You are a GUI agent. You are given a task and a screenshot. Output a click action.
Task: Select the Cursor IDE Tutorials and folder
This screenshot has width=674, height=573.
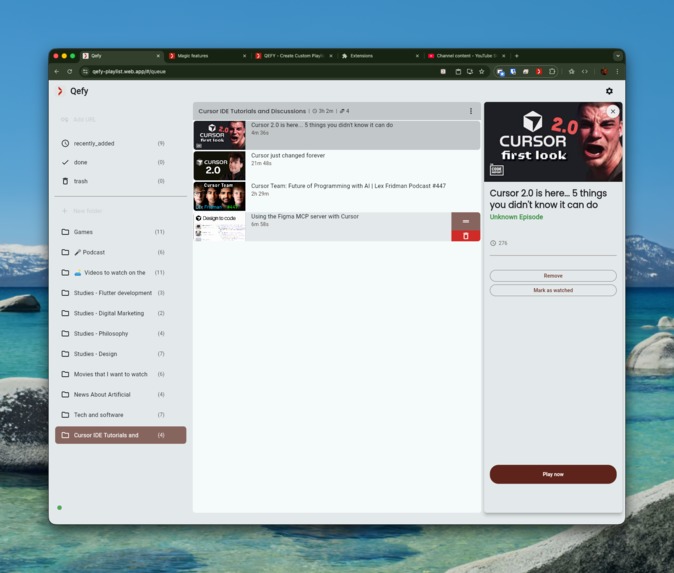[120, 435]
